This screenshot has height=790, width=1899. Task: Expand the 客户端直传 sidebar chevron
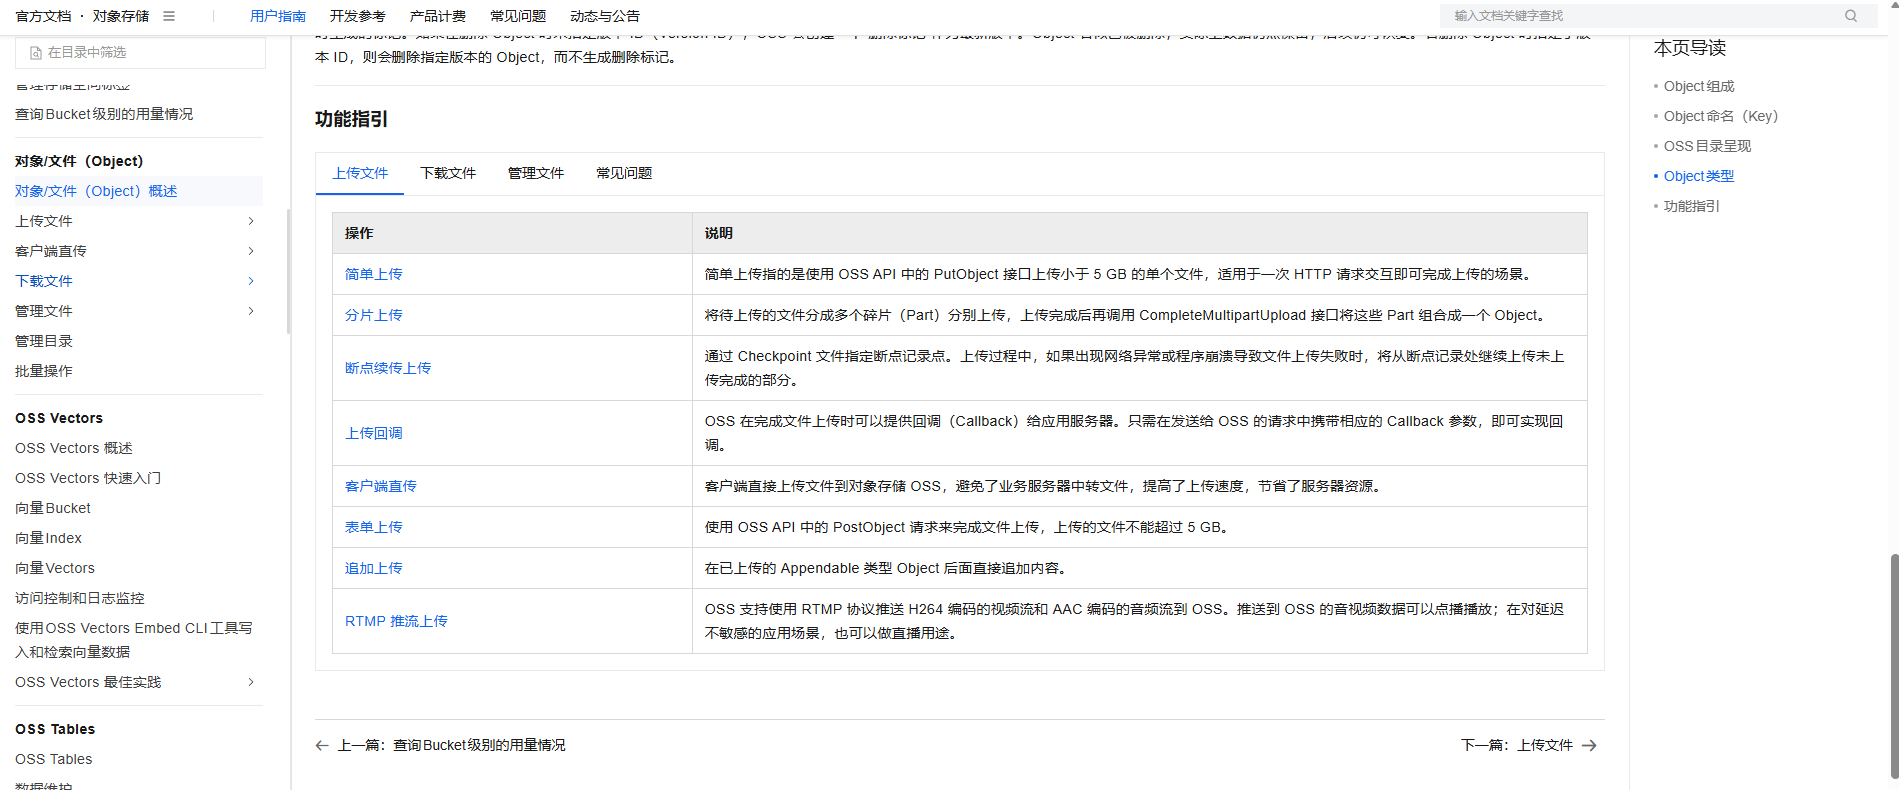click(251, 251)
